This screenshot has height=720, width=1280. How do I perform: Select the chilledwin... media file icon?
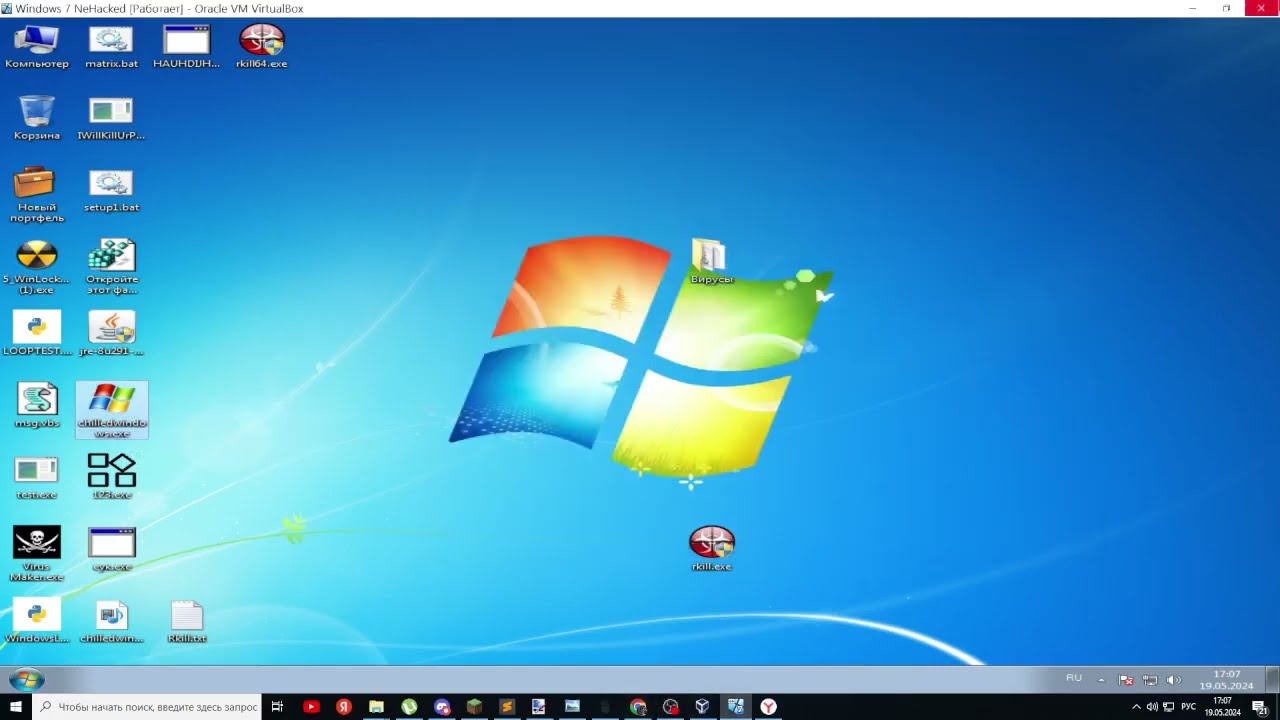111,621
